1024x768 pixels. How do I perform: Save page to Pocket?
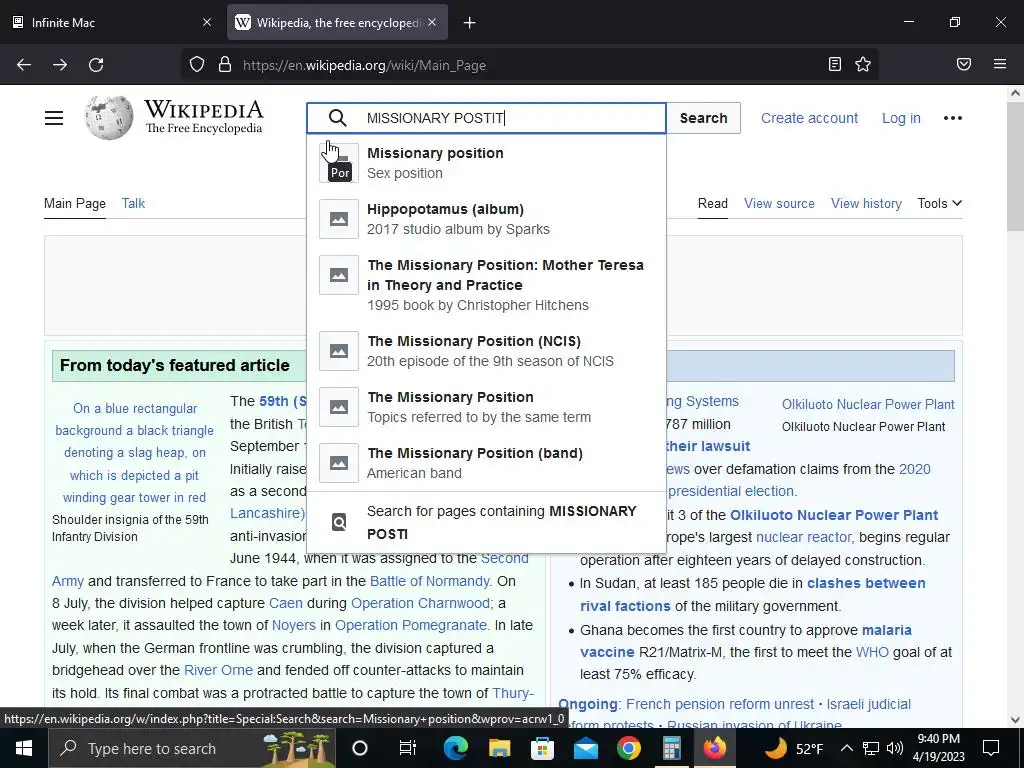click(964, 65)
